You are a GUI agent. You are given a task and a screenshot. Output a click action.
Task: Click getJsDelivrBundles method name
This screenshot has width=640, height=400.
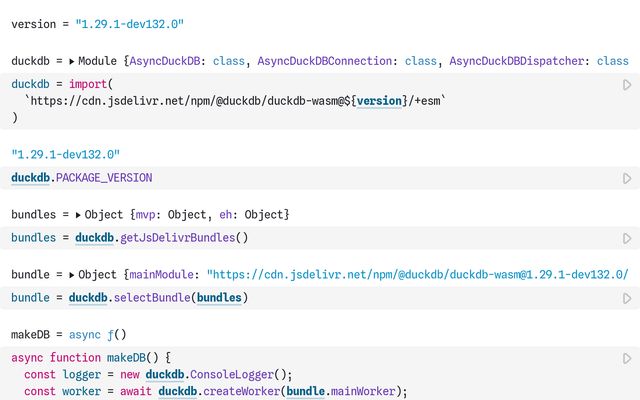click(x=178, y=238)
